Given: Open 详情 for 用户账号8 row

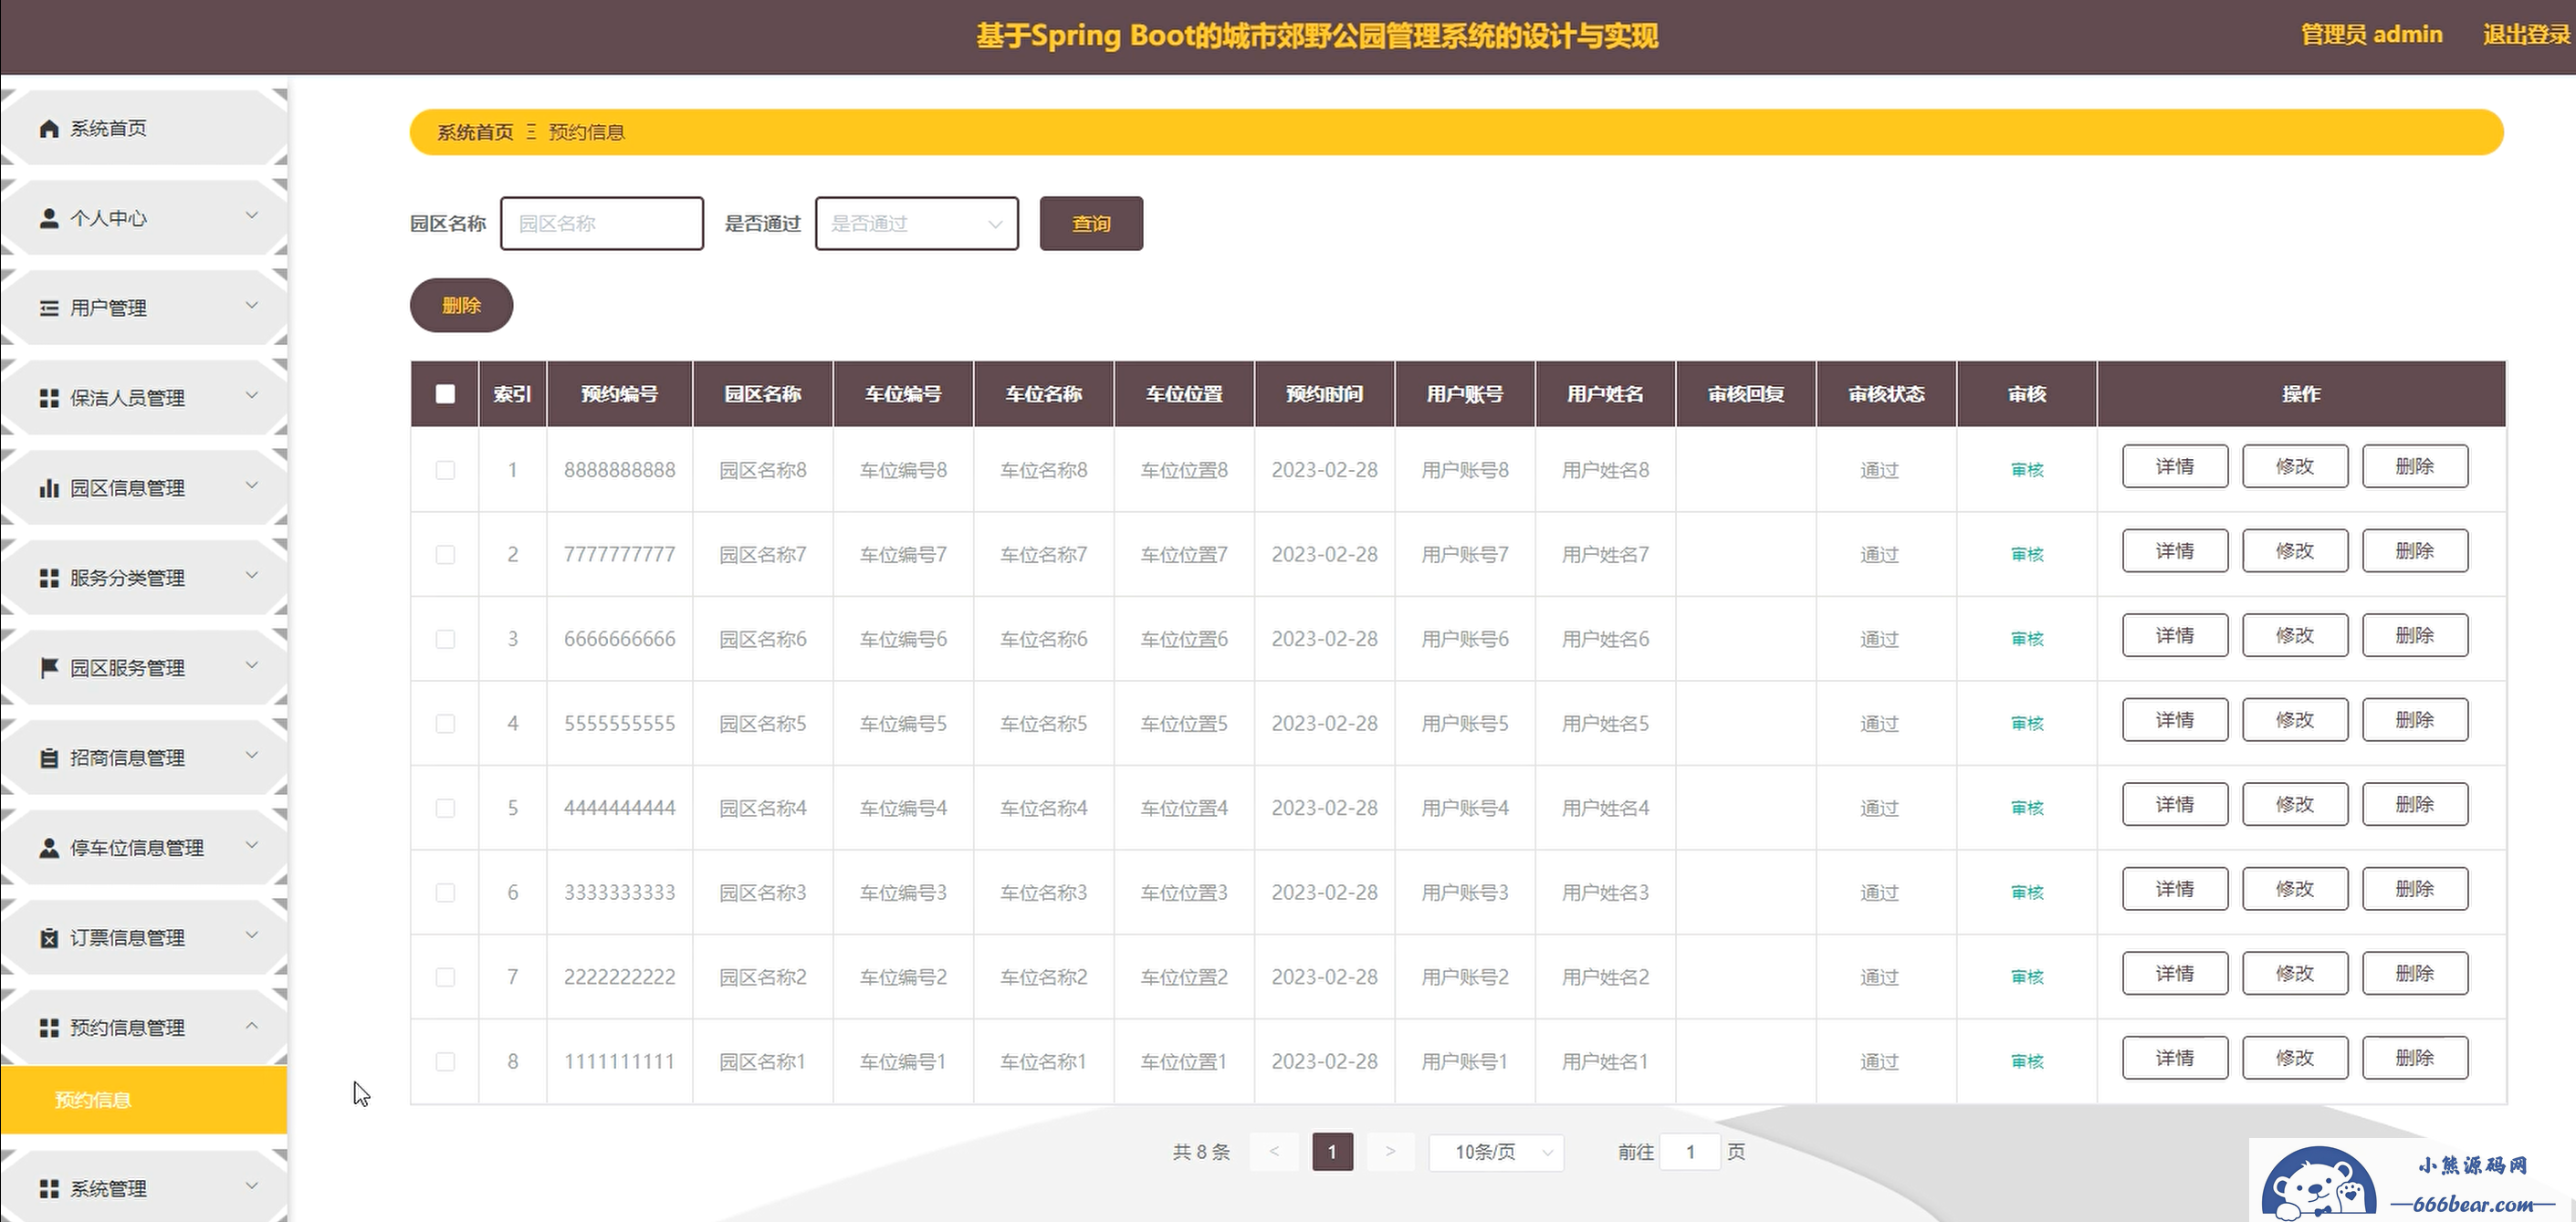Looking at the screenshot, I should click(2175, 466).
